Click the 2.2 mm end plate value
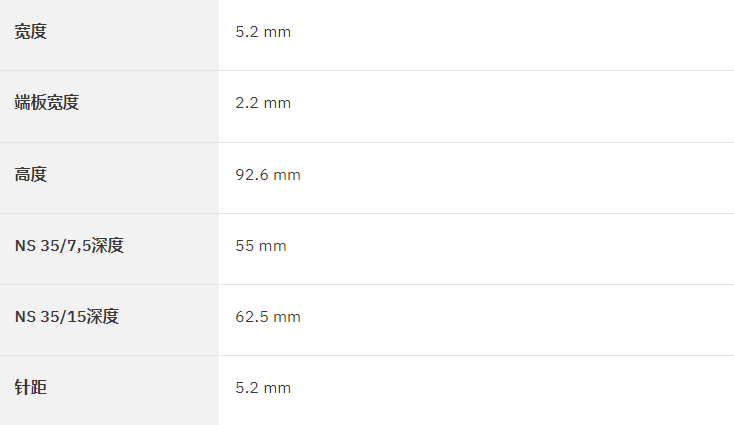 click(263, 103)
